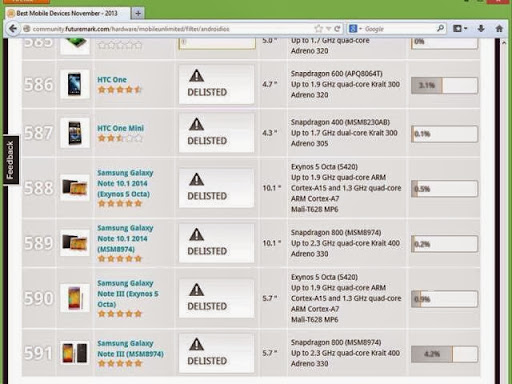The height and width of the screenshot is (384, 512).
Task: Go to the browser home page icon
Action: coord(499,29)
